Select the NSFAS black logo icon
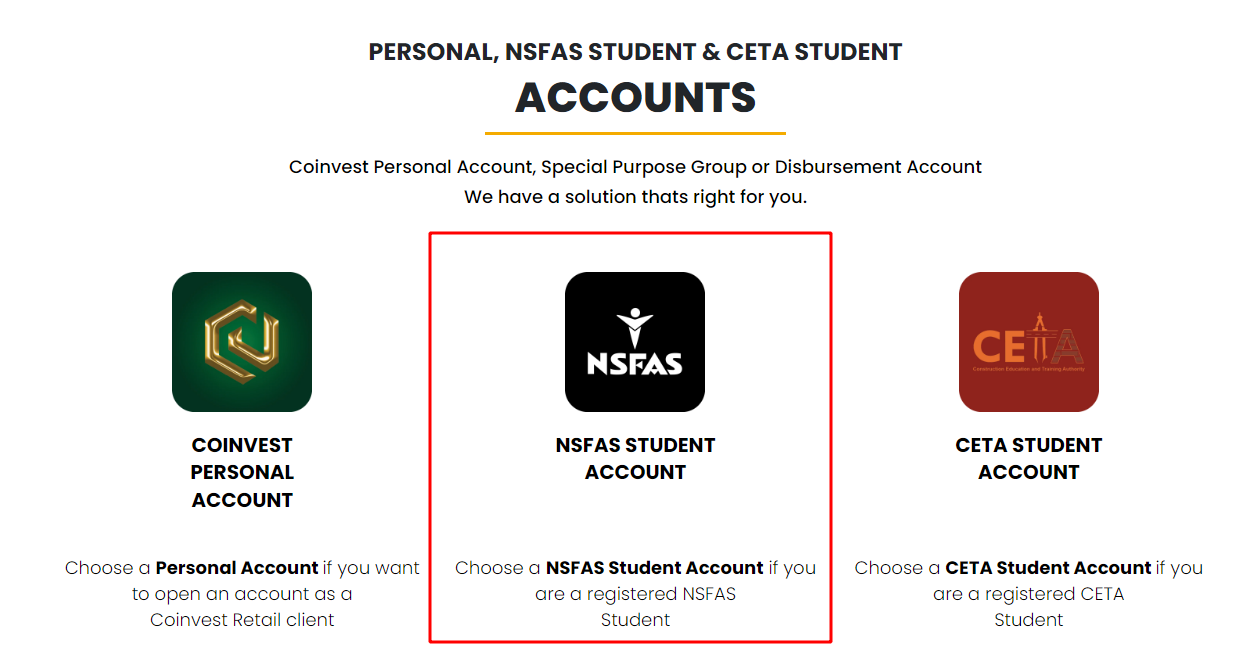 click(x=635, y=342)
